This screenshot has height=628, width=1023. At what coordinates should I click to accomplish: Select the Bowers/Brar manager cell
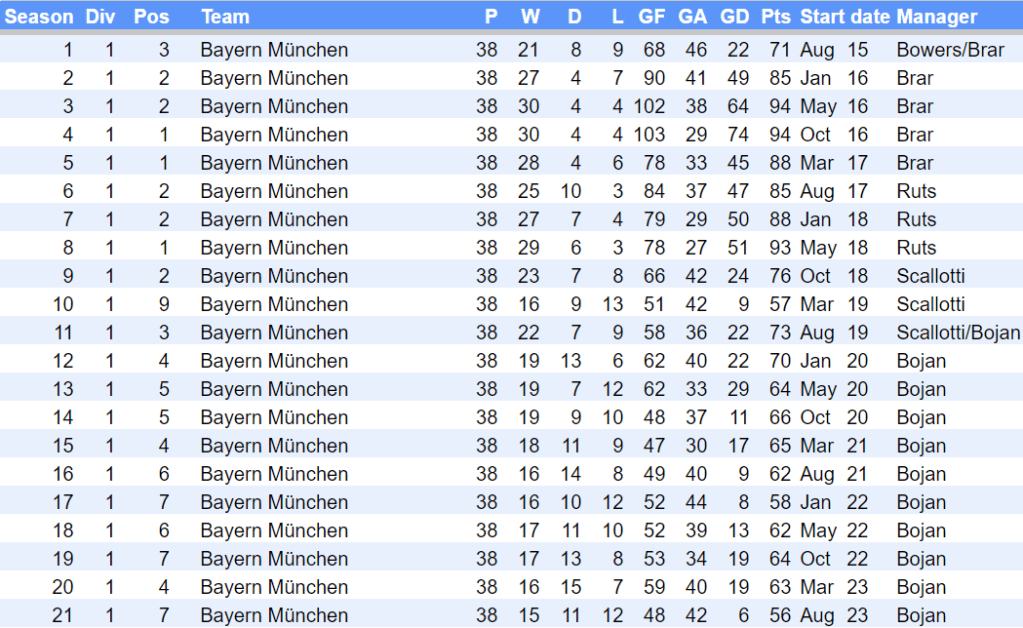pos(950,50)
